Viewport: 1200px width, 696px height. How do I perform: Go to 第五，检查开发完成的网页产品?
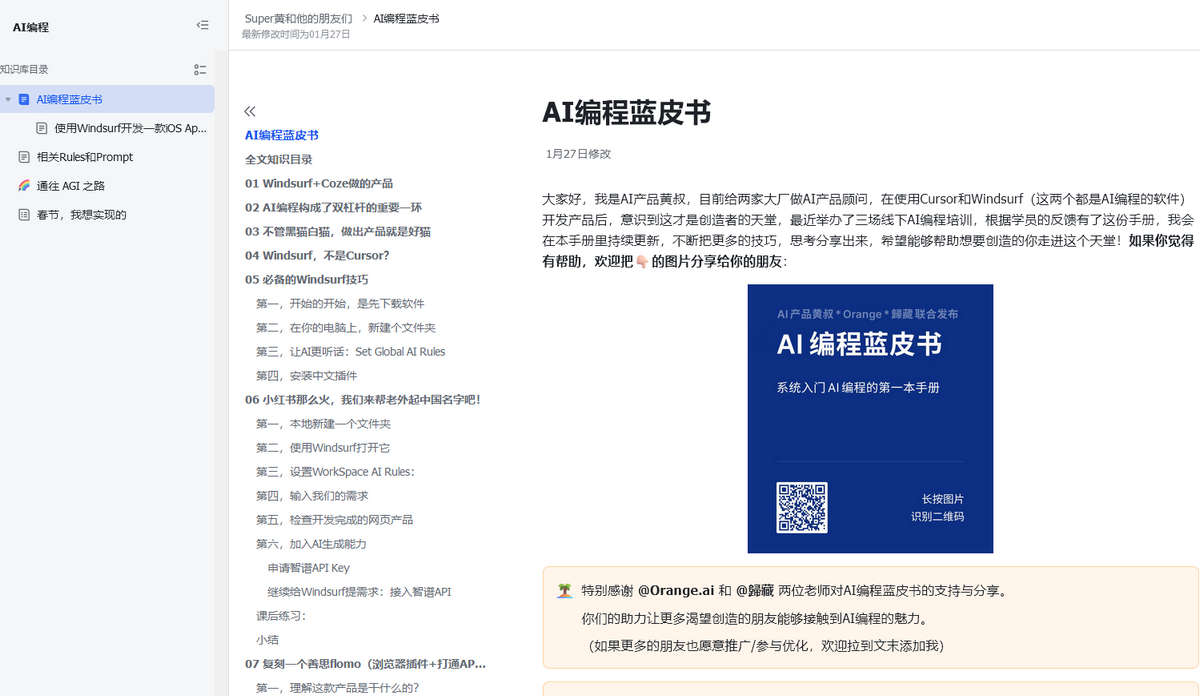(x=334, y=519)
